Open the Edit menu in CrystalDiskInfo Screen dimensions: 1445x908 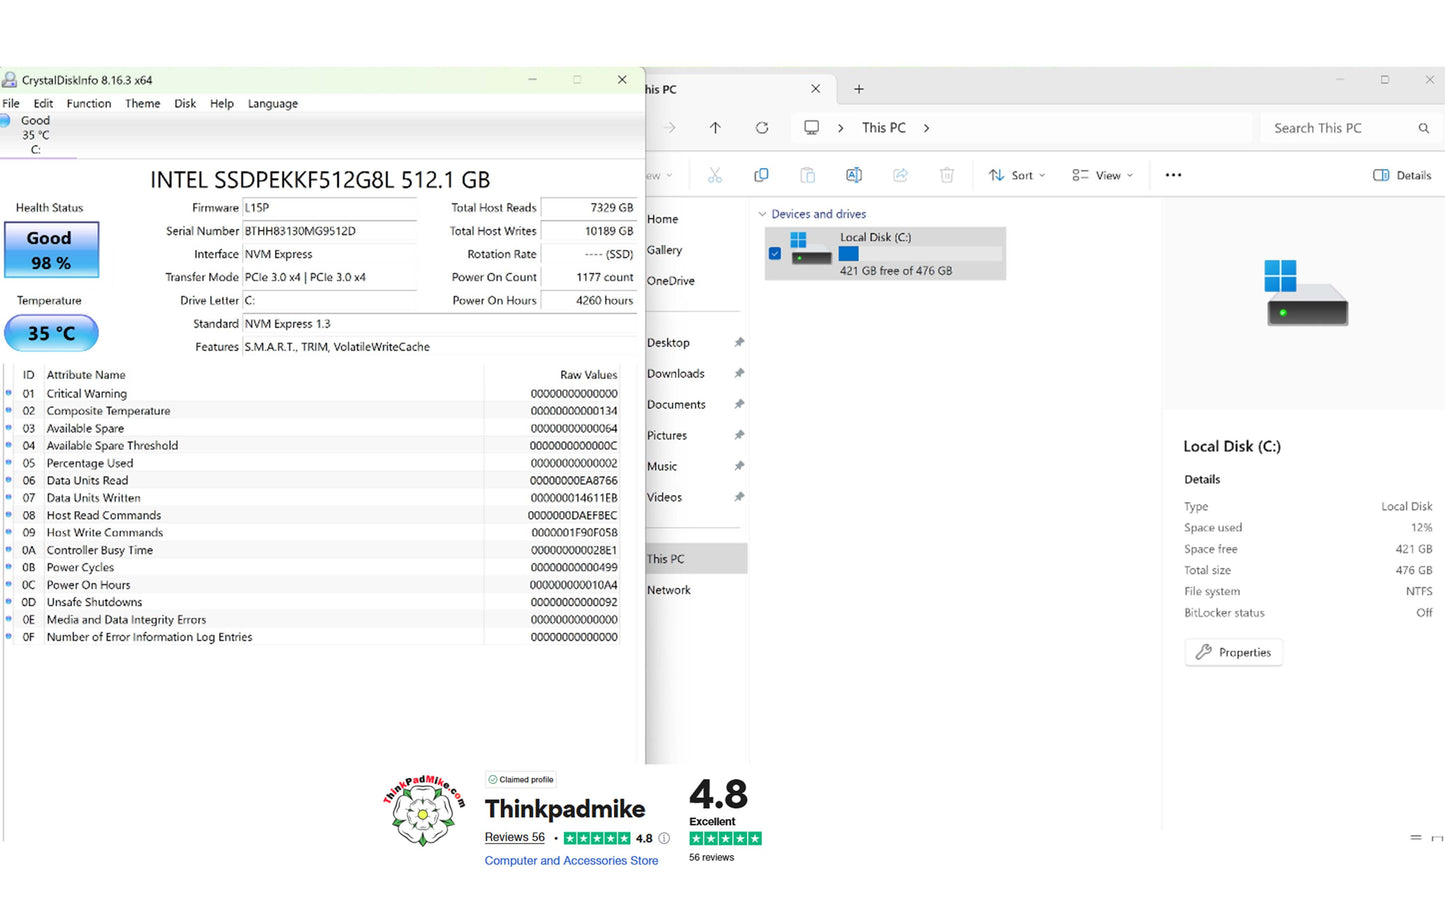pos(43,104)
